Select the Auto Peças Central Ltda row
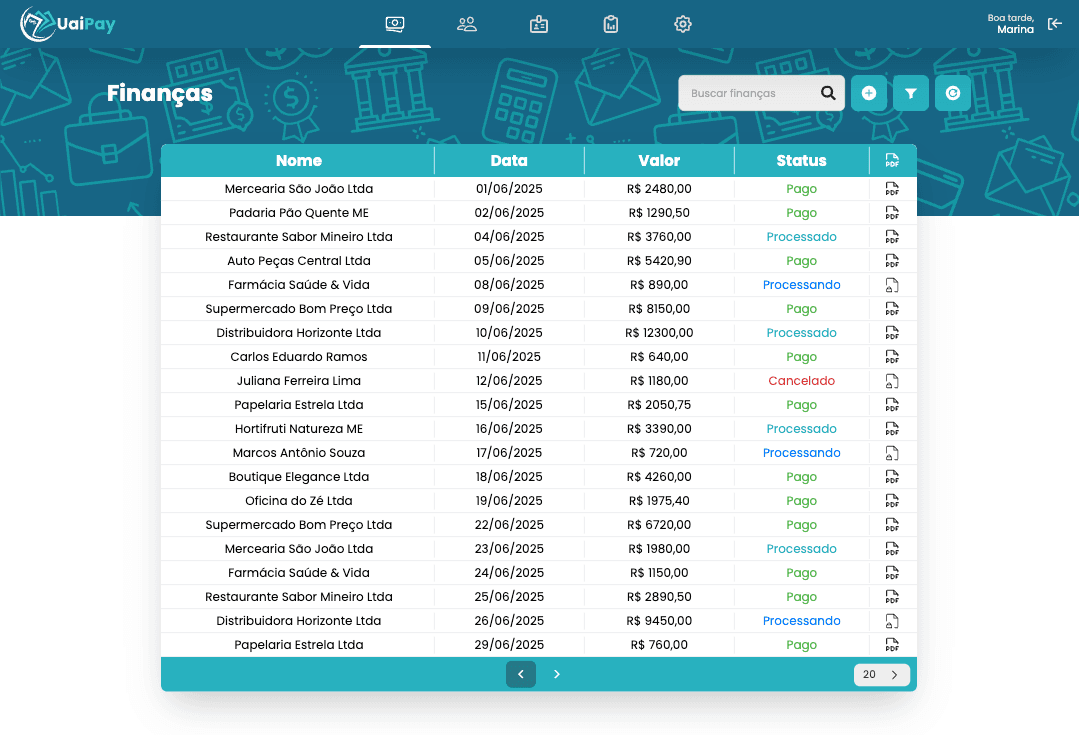Image resolution: width=1079 pixels, height=735 pixels. 539,261
